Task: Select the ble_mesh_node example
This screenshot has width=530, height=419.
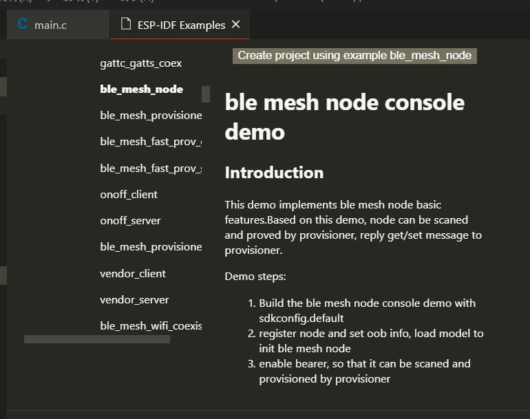Action: 141,89
